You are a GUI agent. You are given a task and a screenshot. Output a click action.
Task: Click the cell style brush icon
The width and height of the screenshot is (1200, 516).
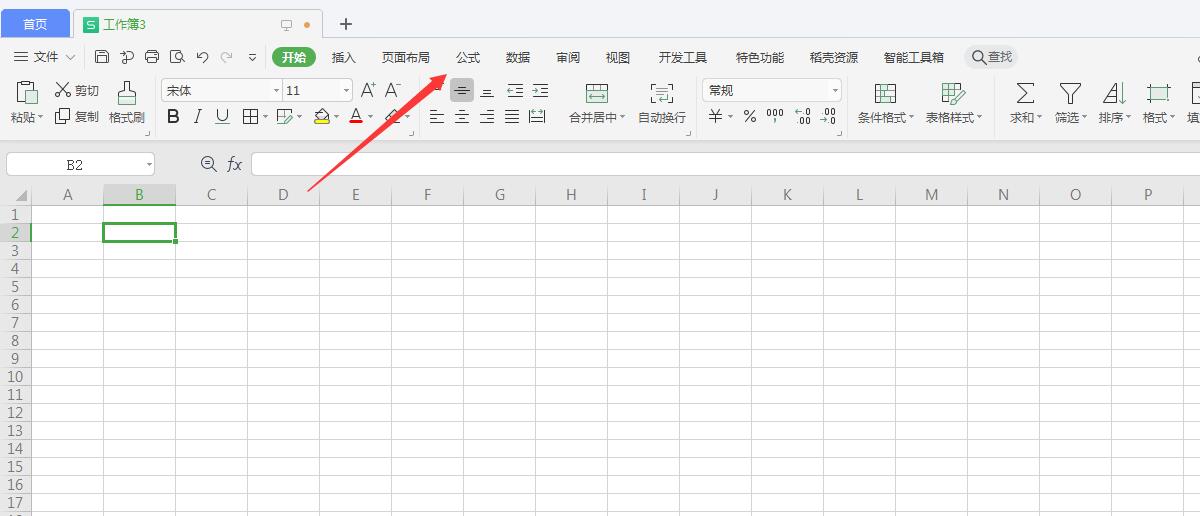[285, 117]
